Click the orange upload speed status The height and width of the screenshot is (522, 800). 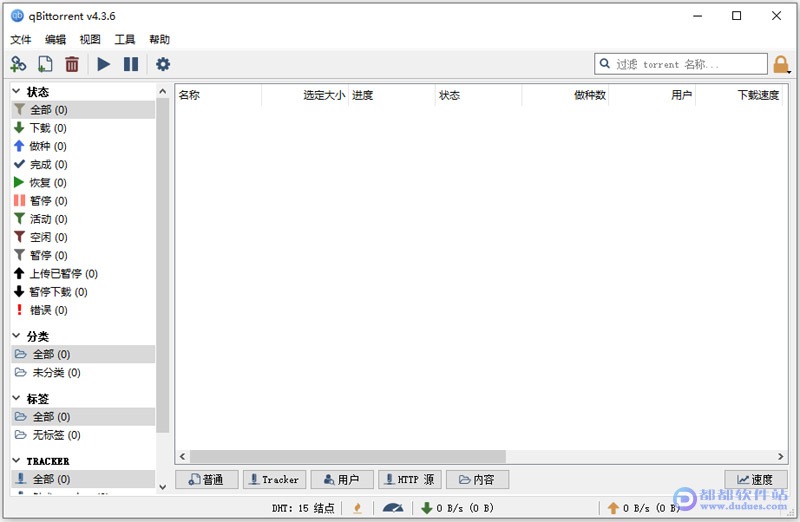click(644, 508)
